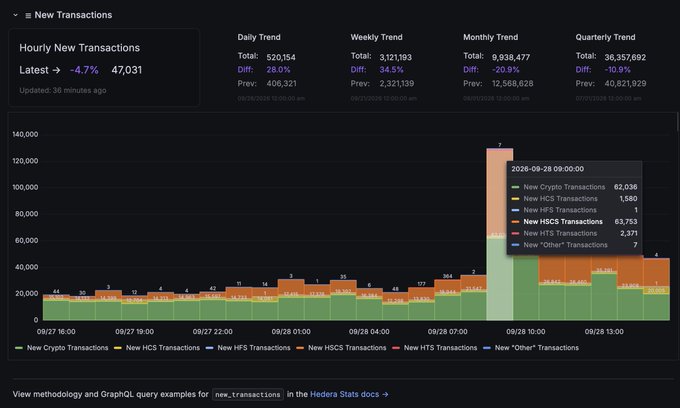680x408 pixels.
Task: Select the latest value 47,031
Action: (x=127, y=70)
